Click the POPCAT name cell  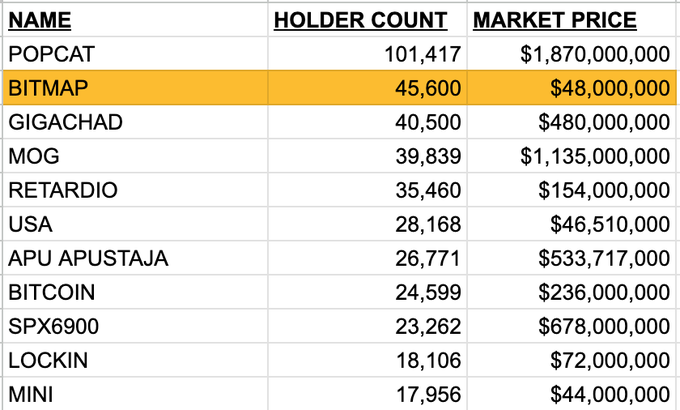click(48, 54)
